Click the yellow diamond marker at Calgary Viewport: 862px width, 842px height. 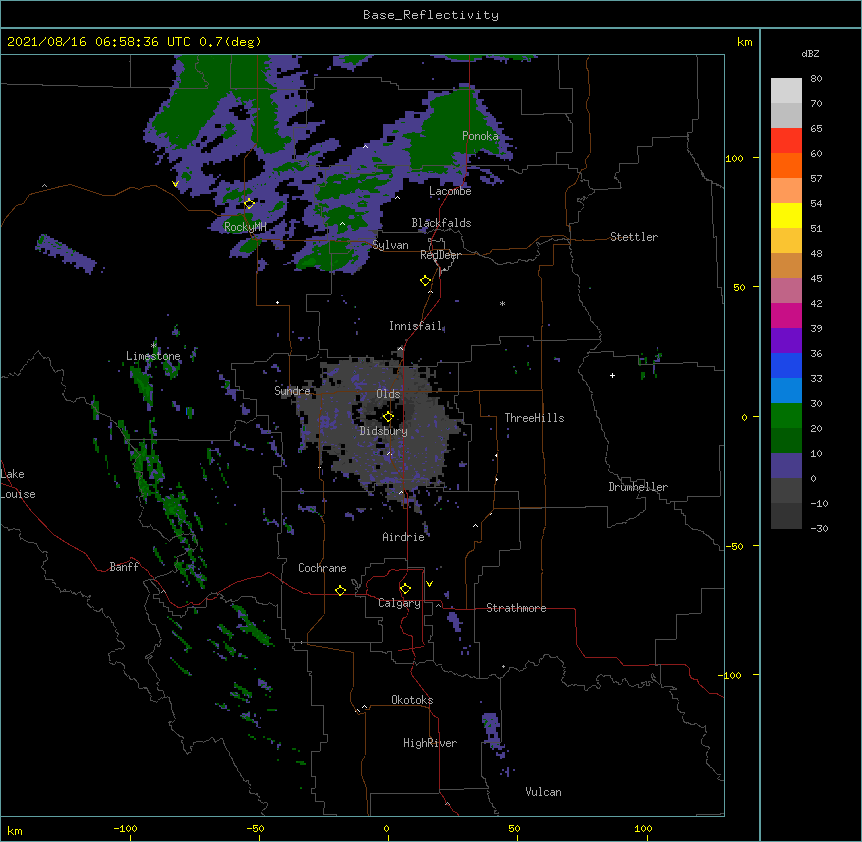[405, 589]
